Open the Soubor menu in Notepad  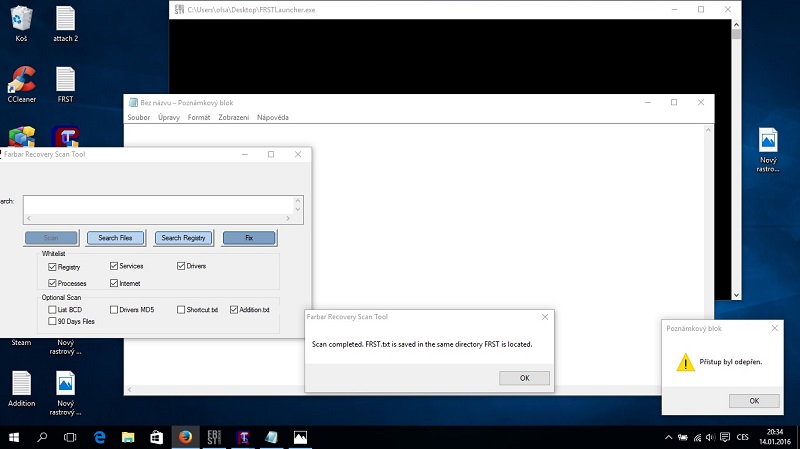point(138,117)
